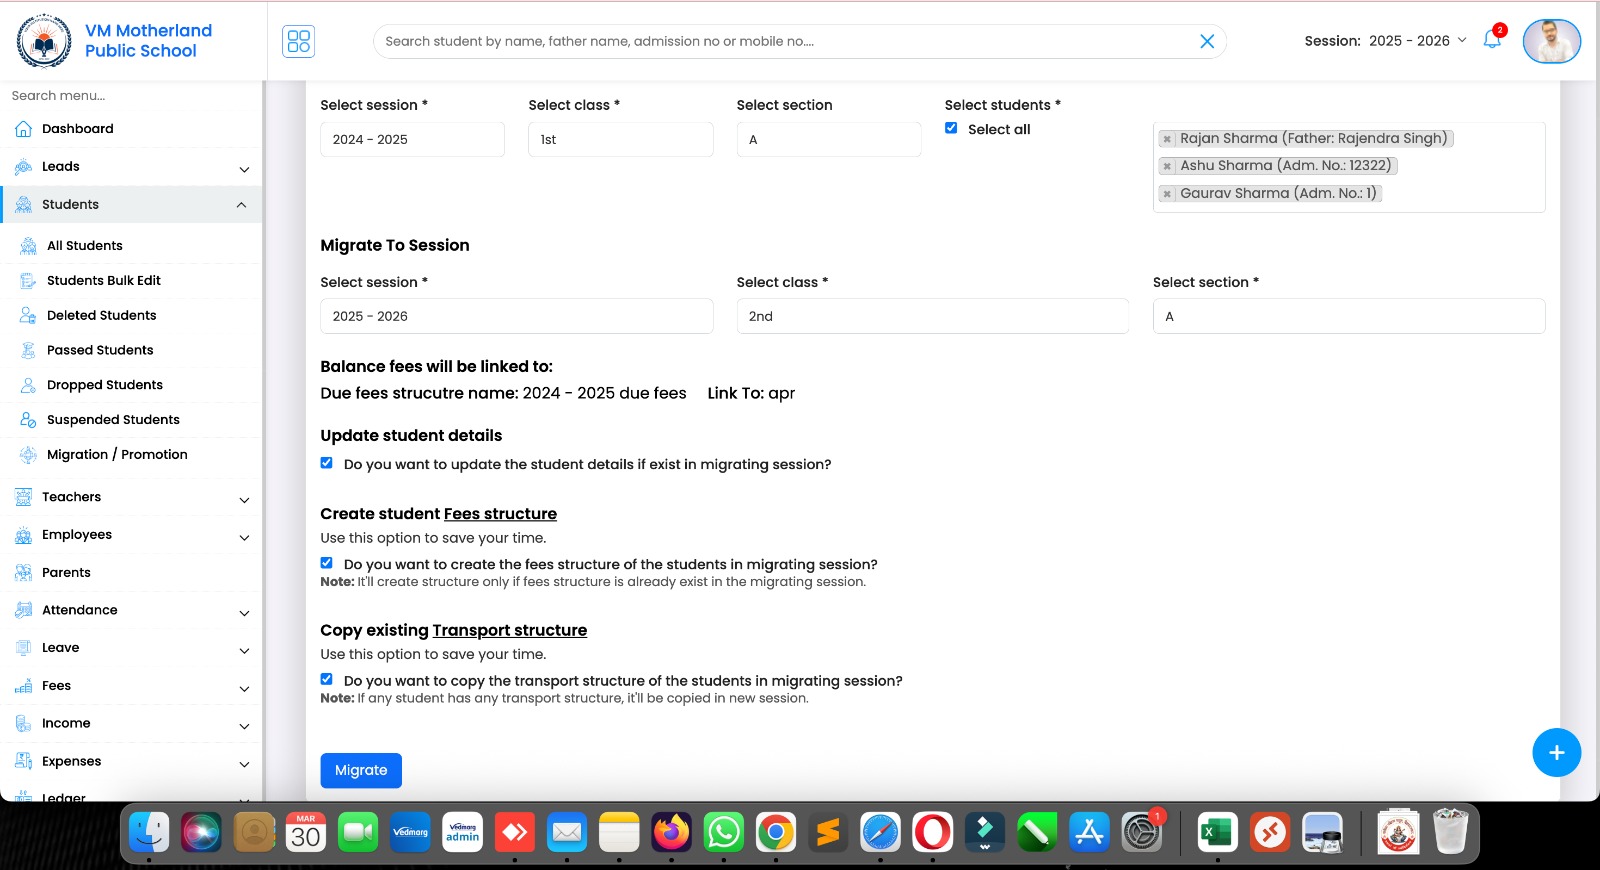Open the Fees structure link
This screenshot has width=1600, height=870.
500,514
